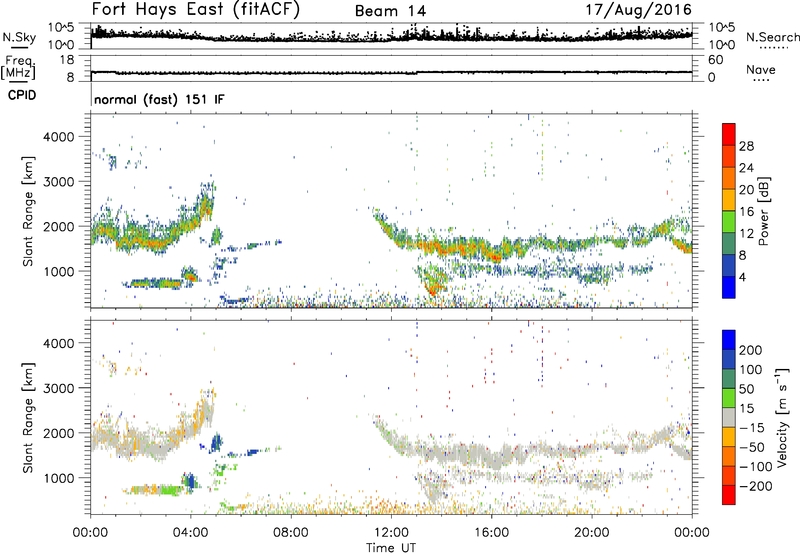Click the '60' tick on Nave axis

click(716, 60)
